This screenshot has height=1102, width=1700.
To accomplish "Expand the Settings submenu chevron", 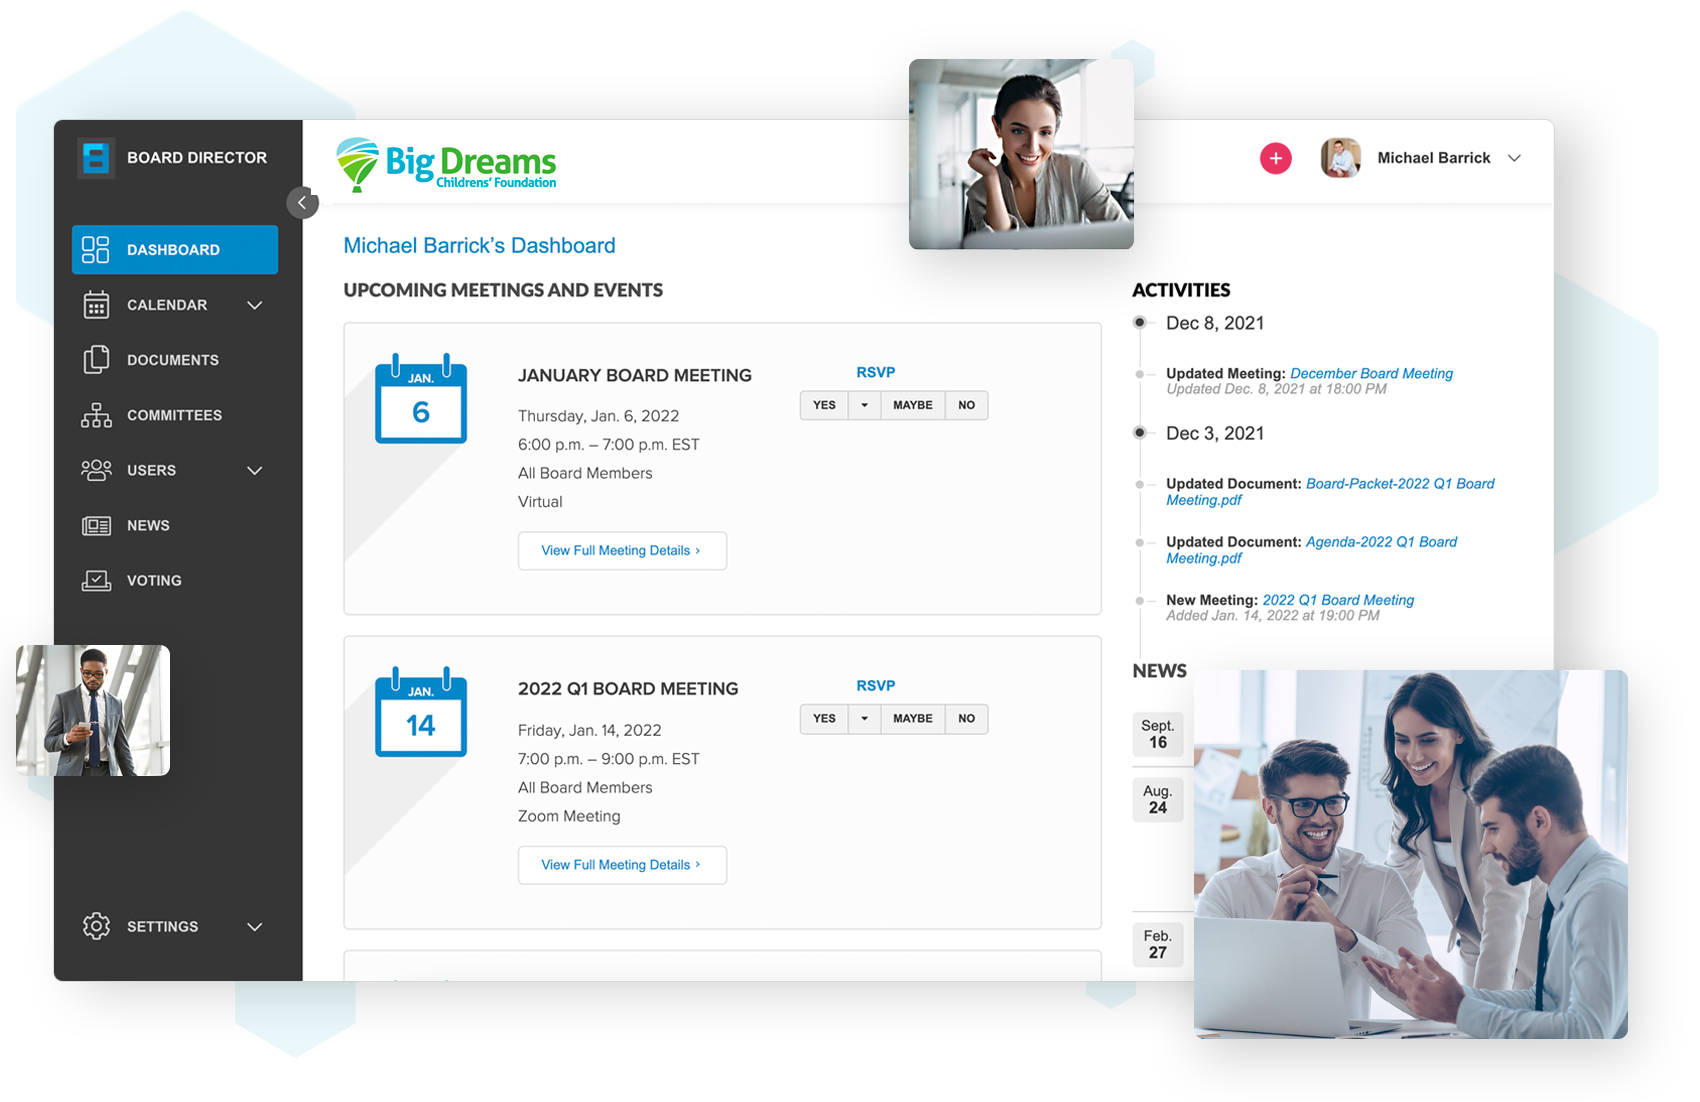I will coord(255,927).
